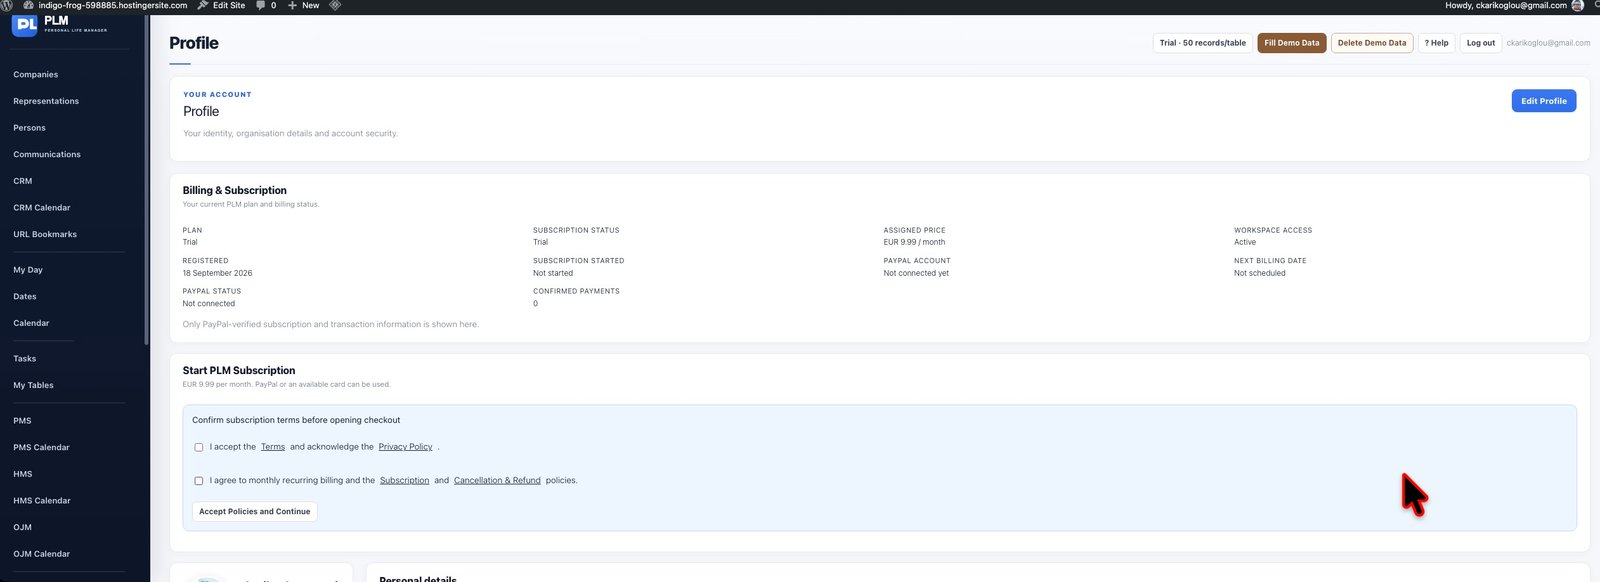Select HMS in the sidebar
The height and width of the screenshot is (582, 1600).
pyautogui.click(x=23, y=474)
